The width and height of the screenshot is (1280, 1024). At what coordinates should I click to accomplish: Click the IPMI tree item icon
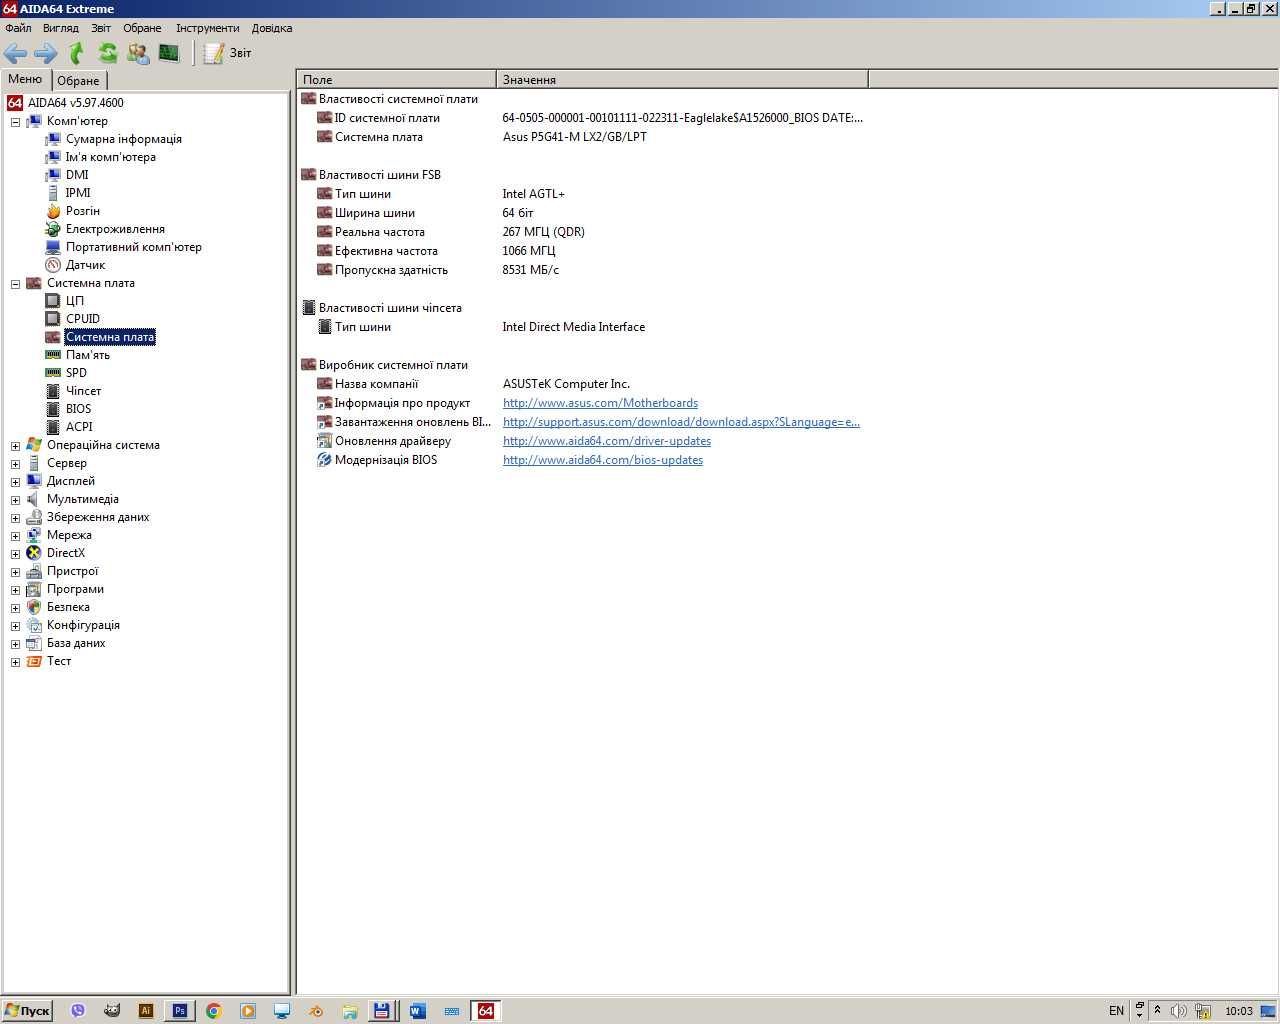point(53,193)
